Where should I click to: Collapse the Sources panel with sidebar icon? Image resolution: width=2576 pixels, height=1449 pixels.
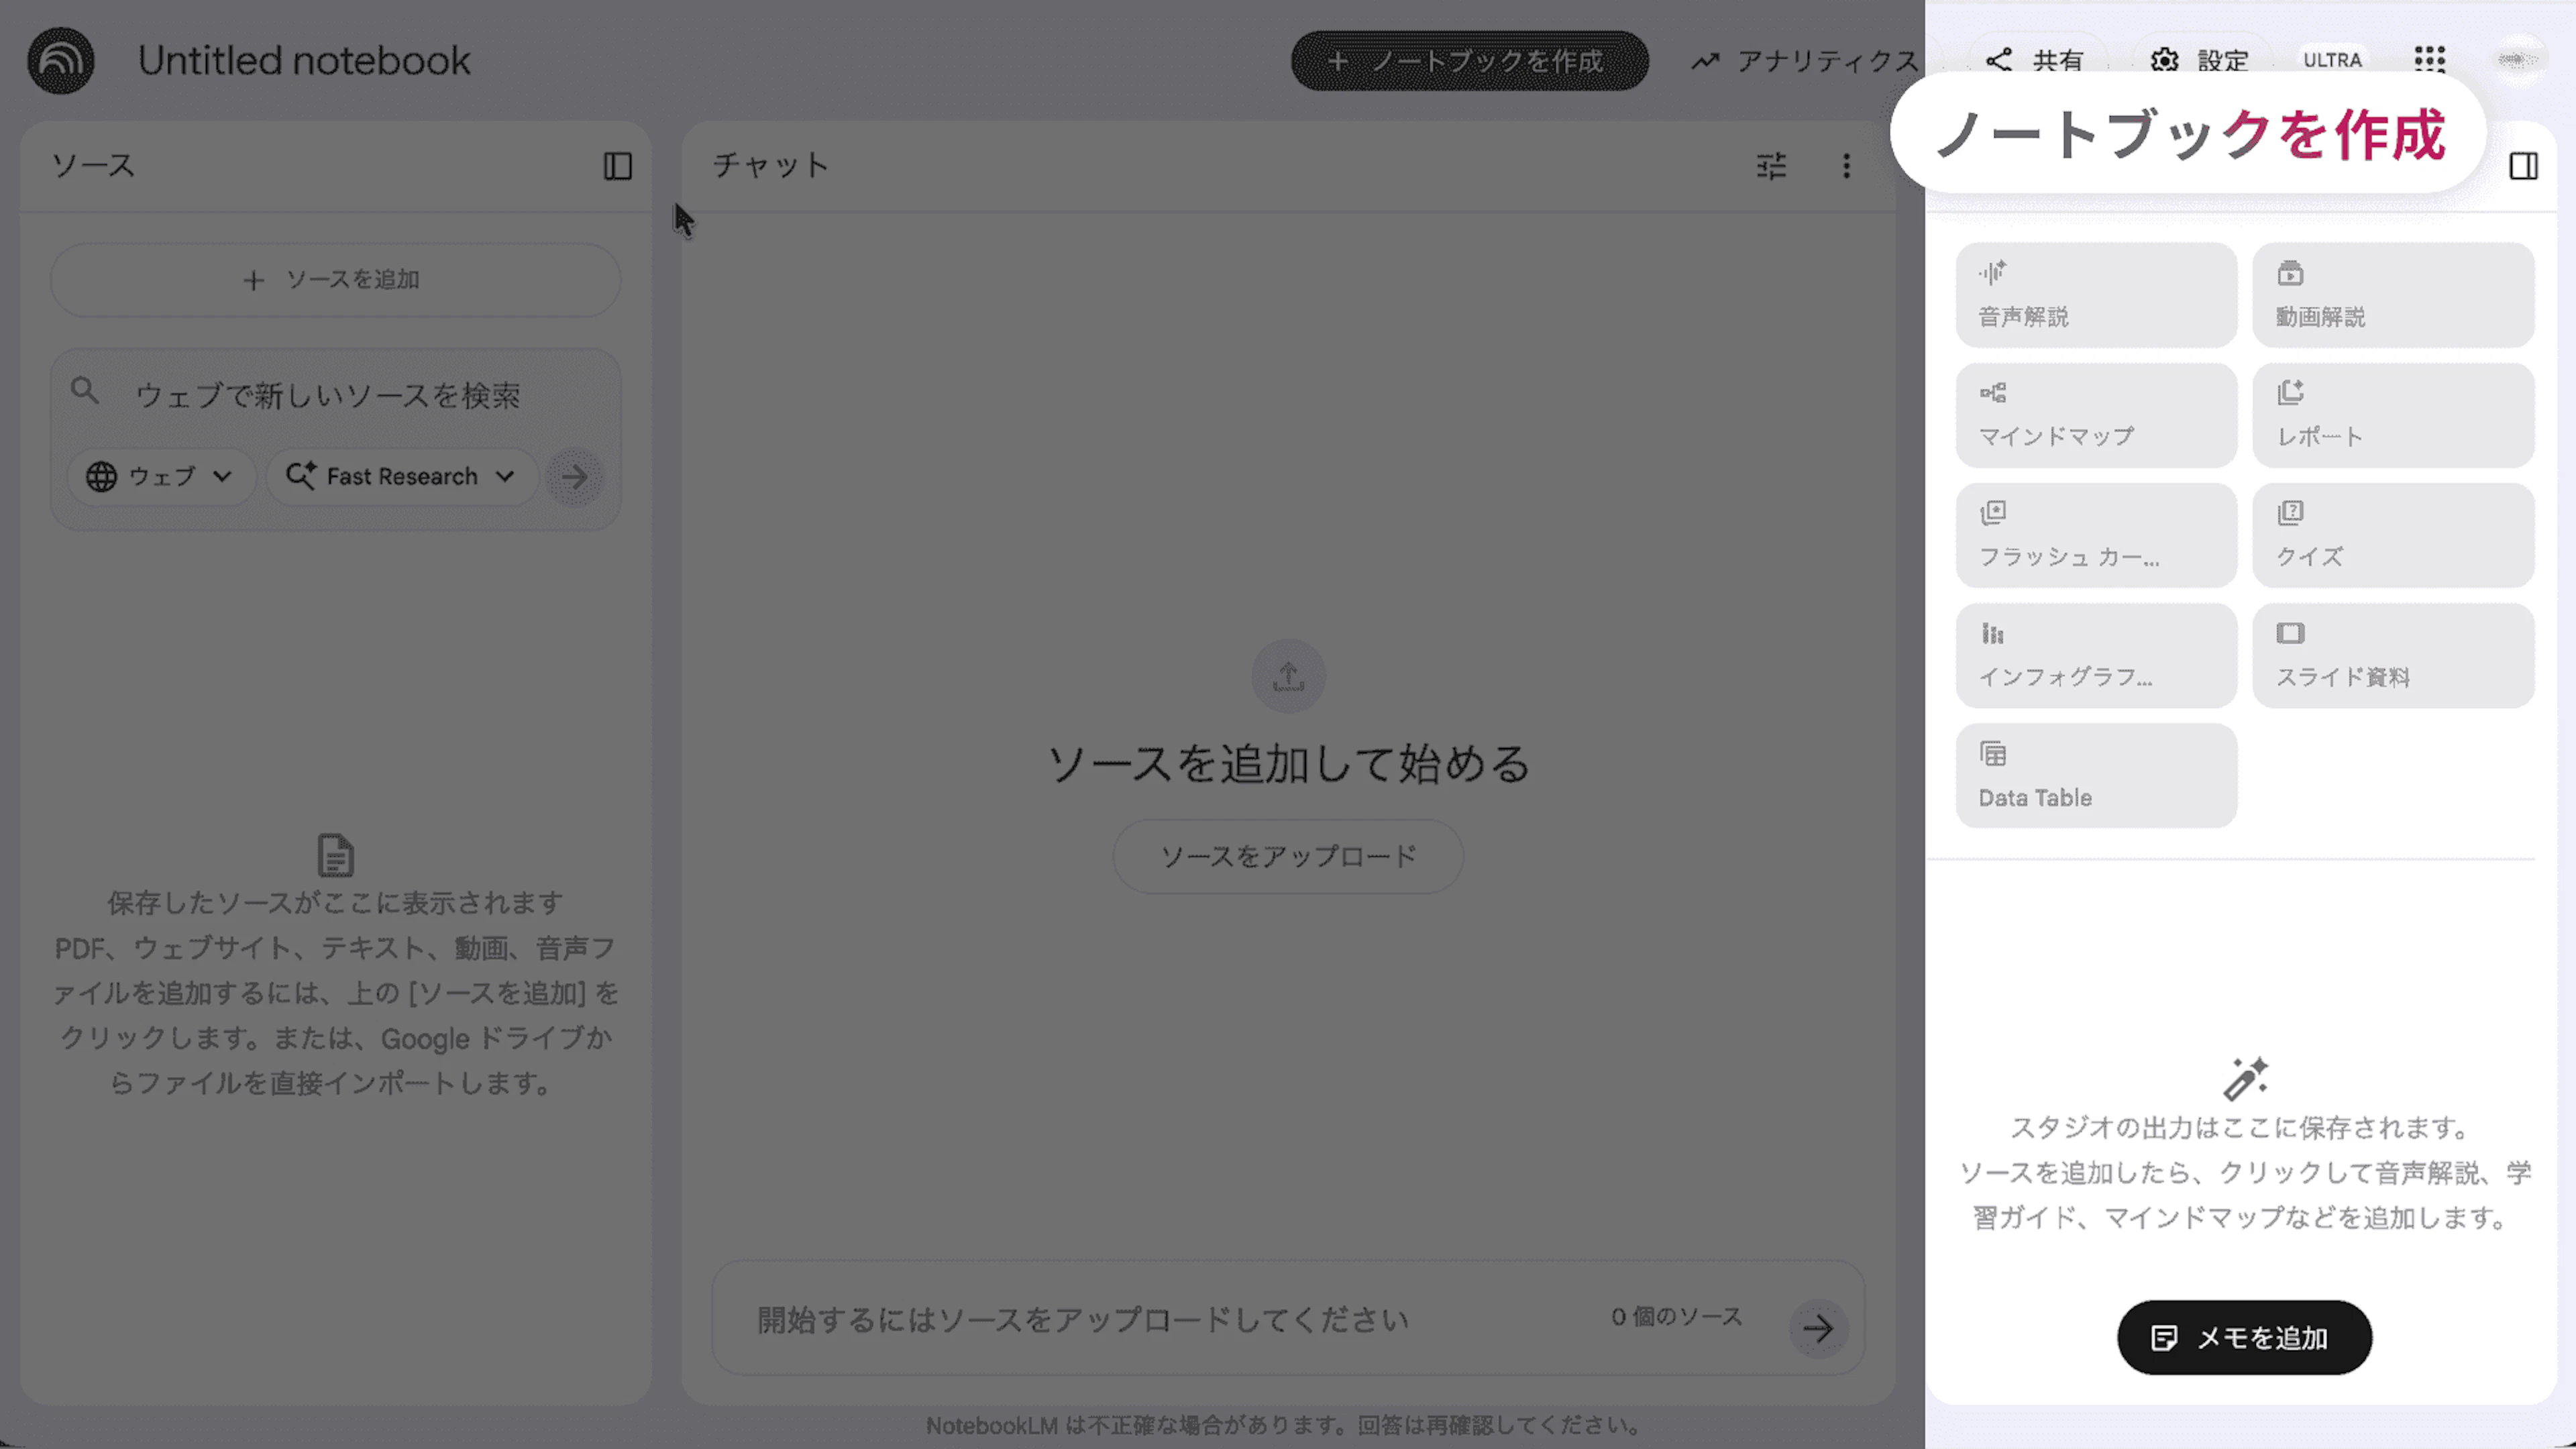point(617,166)
